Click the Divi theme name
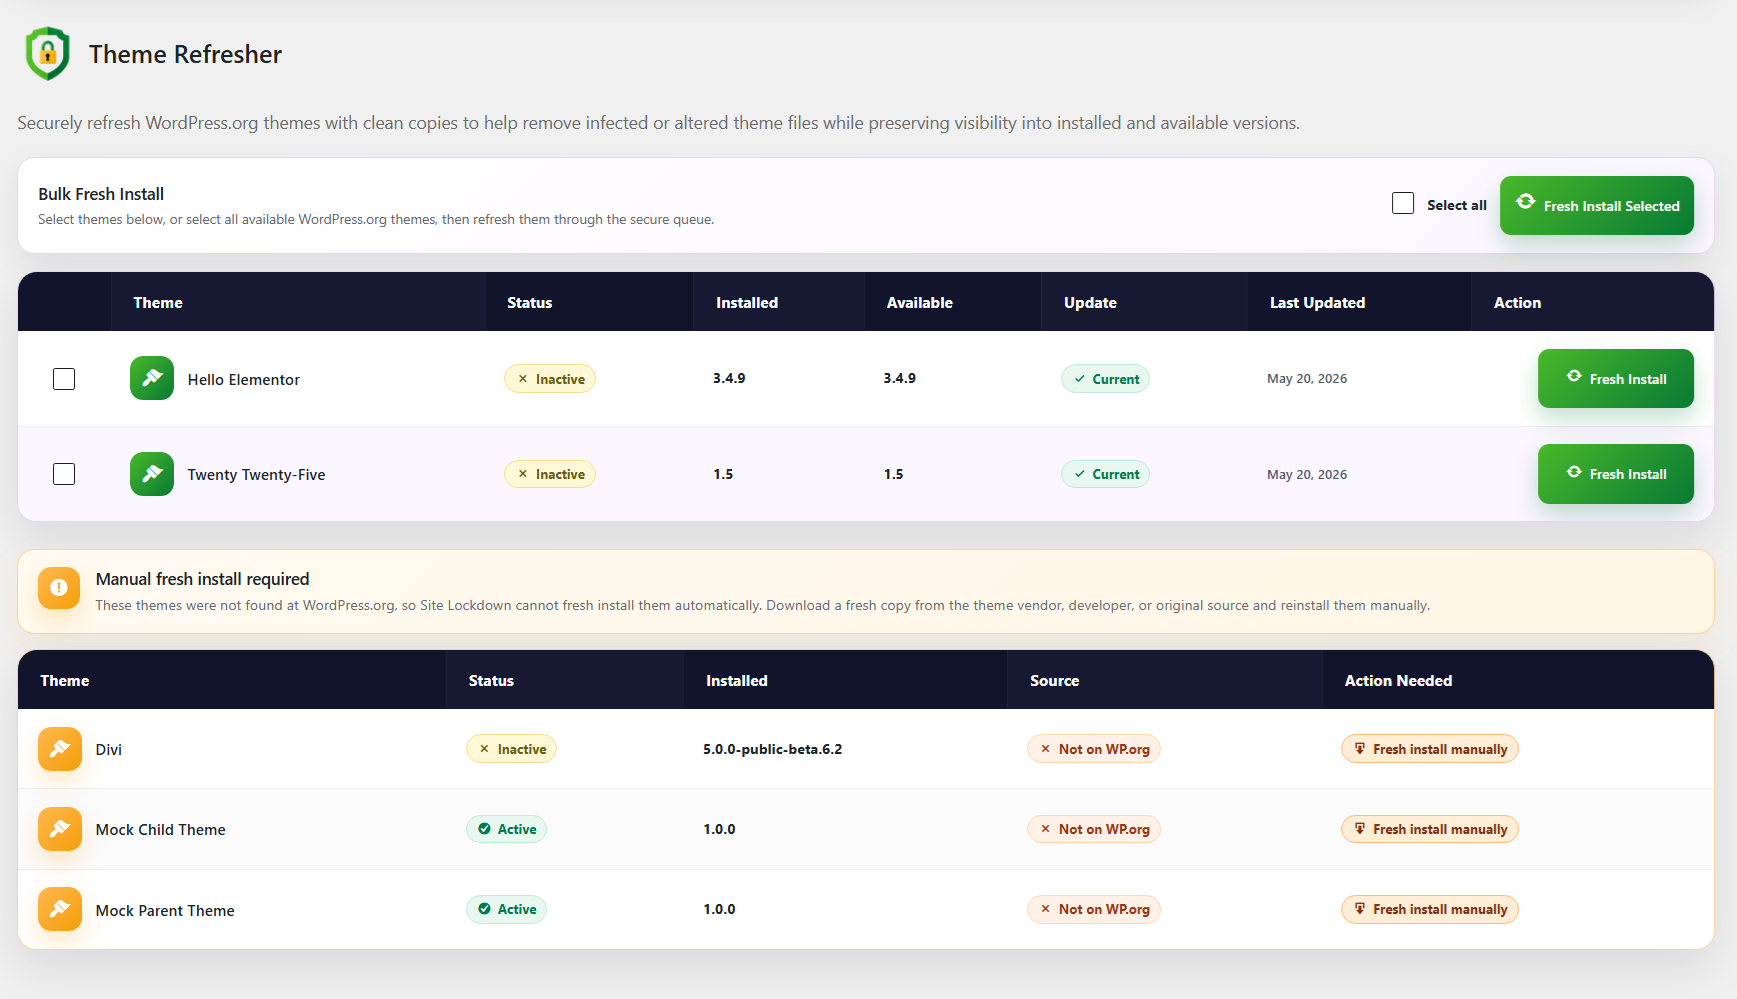This screenshot has height=999, width=1737. click(x=109, y=750)
